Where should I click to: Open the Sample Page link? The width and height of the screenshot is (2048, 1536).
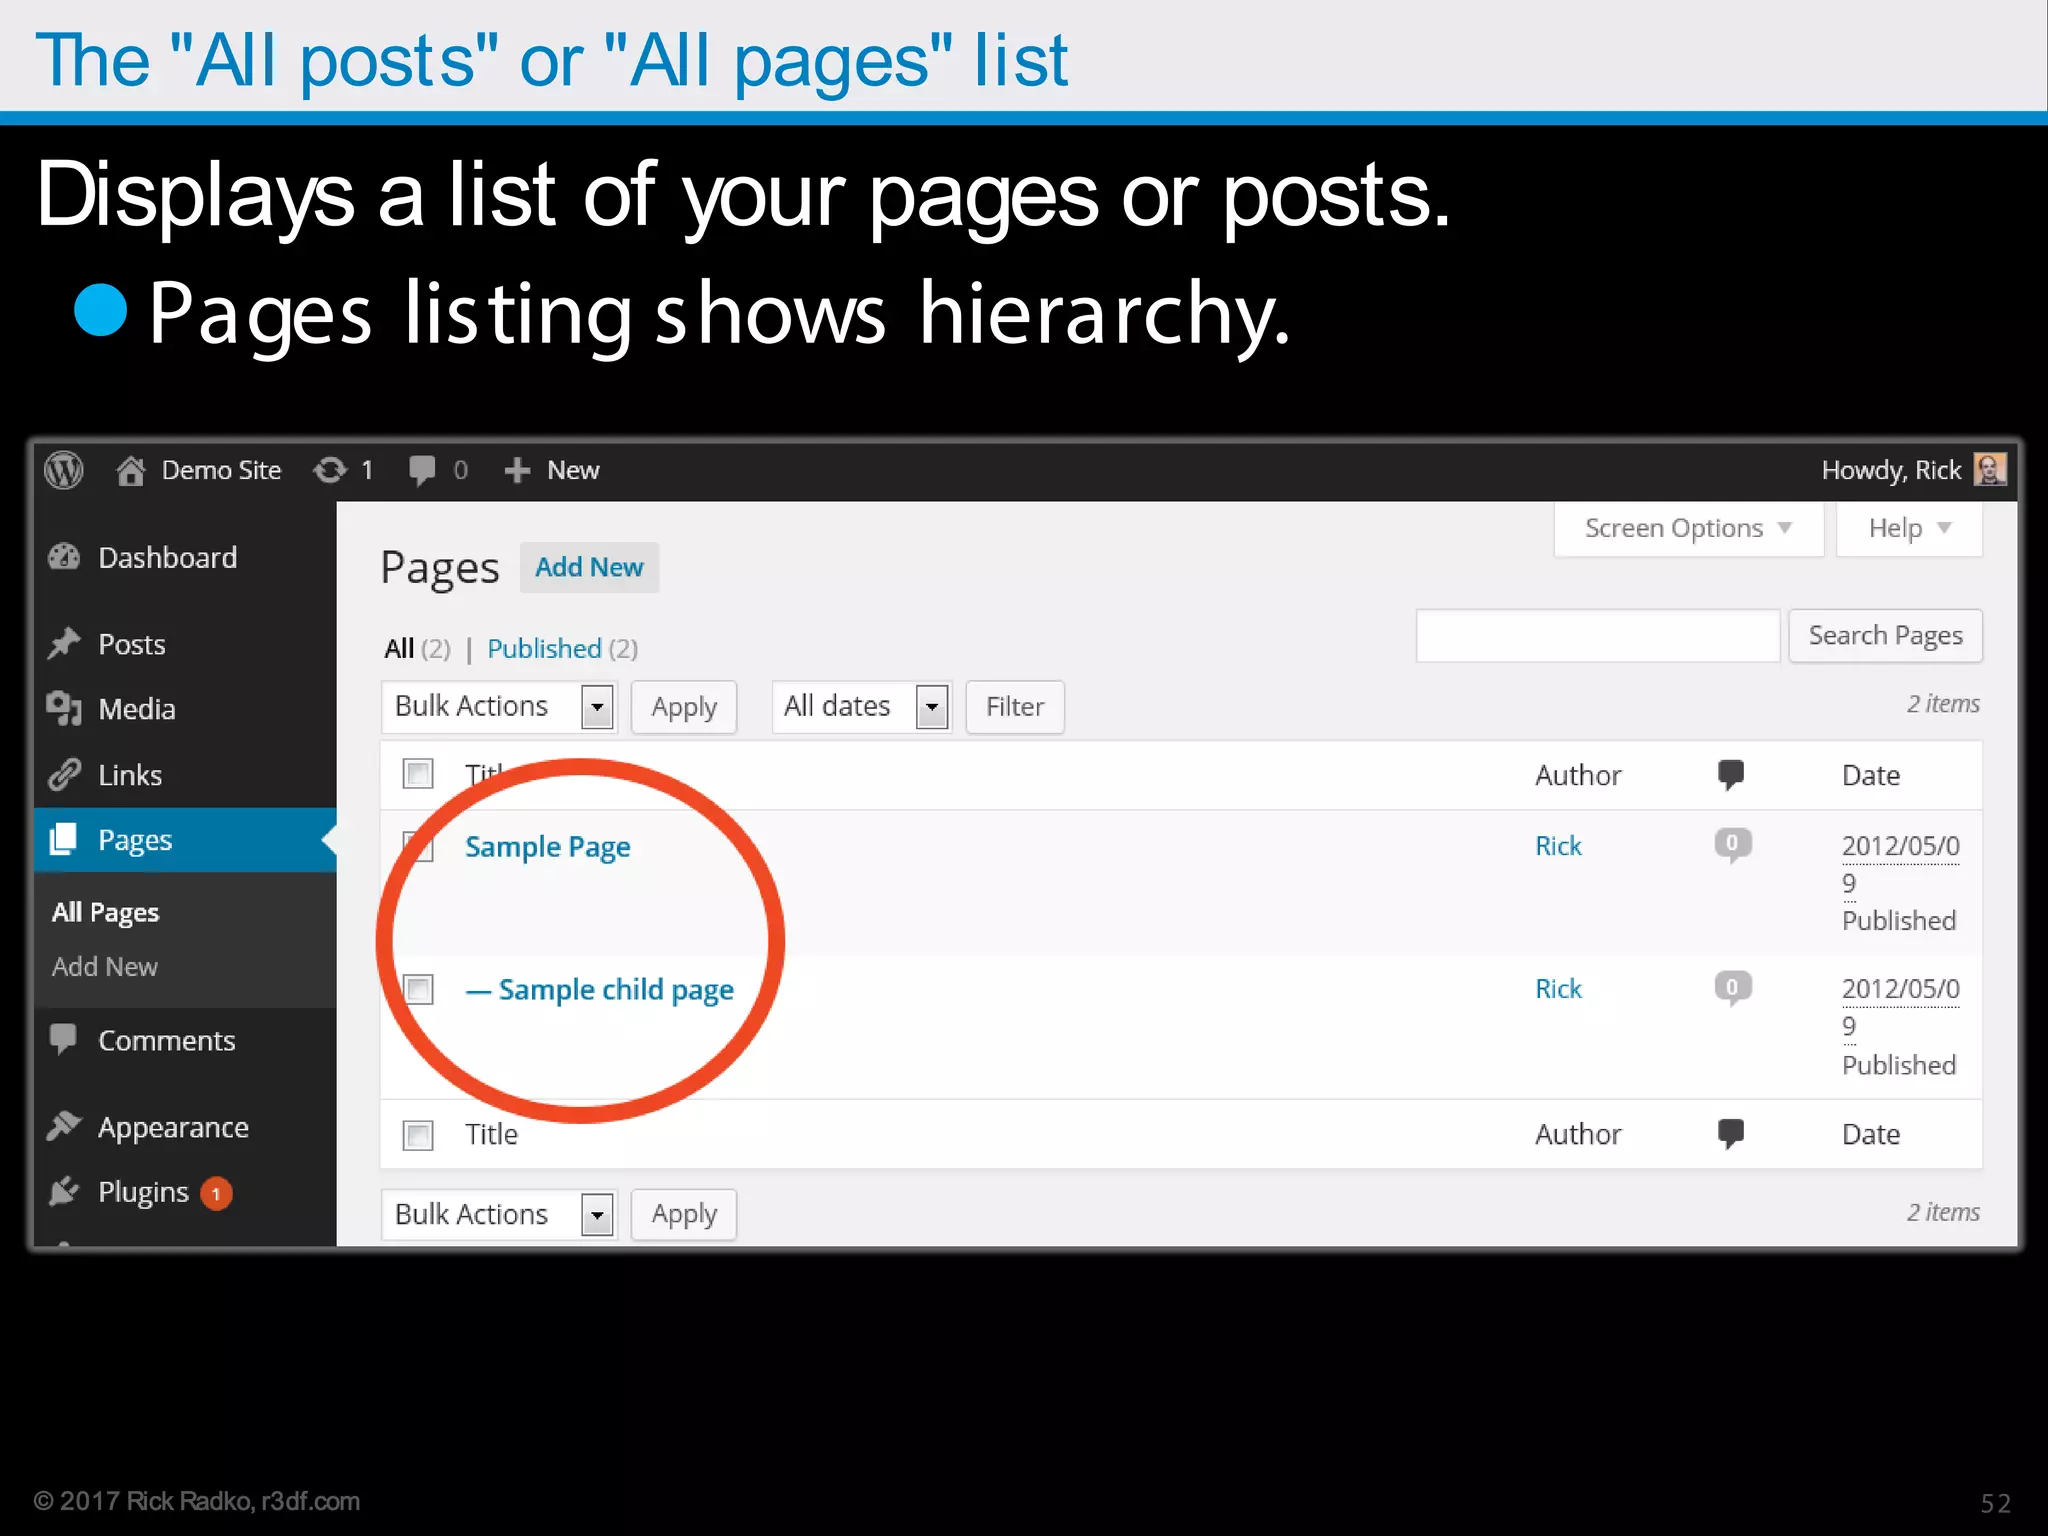[547, 847]
